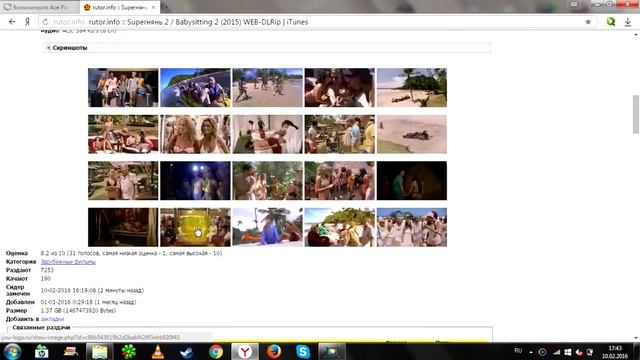Go back with the browser back arrow

point(12,22)
